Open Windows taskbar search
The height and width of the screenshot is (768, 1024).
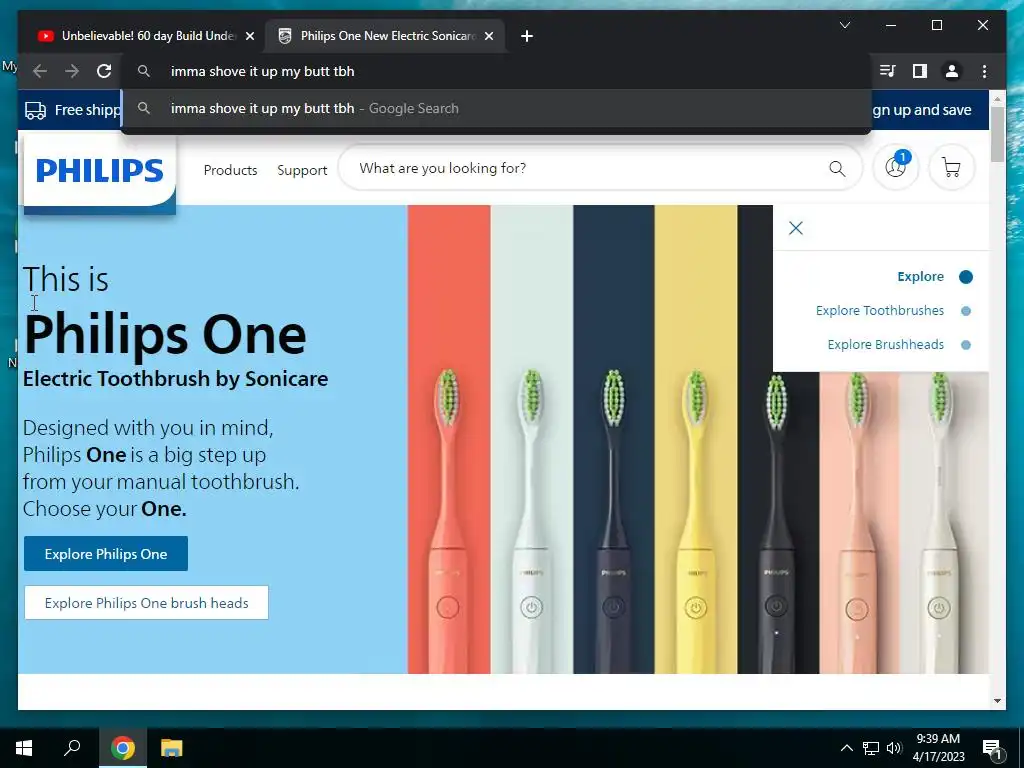[72, 748]
